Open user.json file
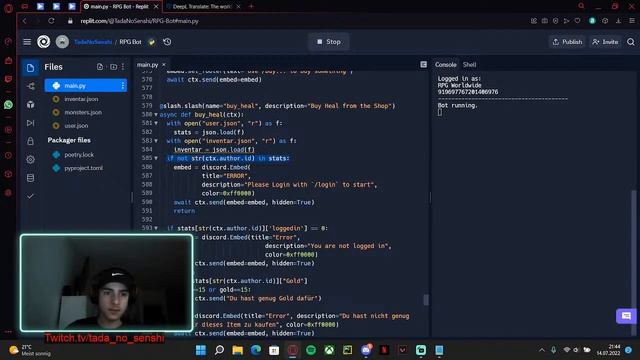The height and width of the screenshot is (360, 640). [76, 126]
